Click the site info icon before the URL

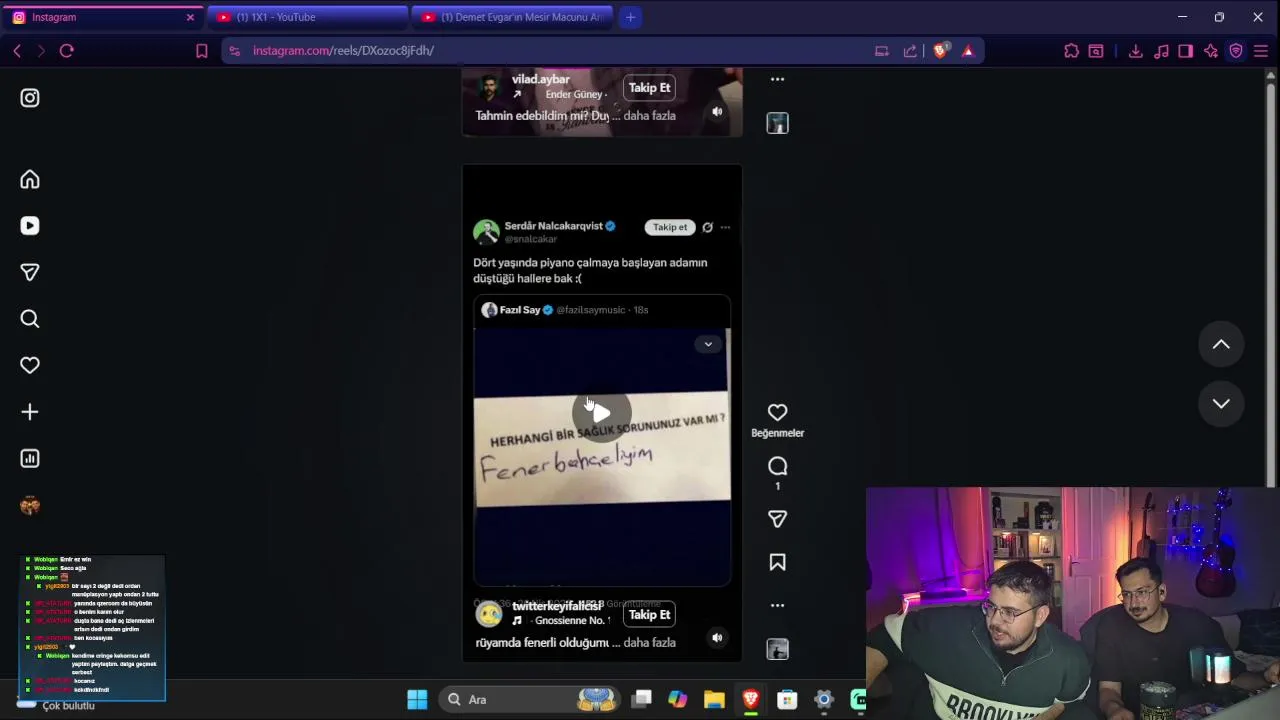tap(235, 50)
